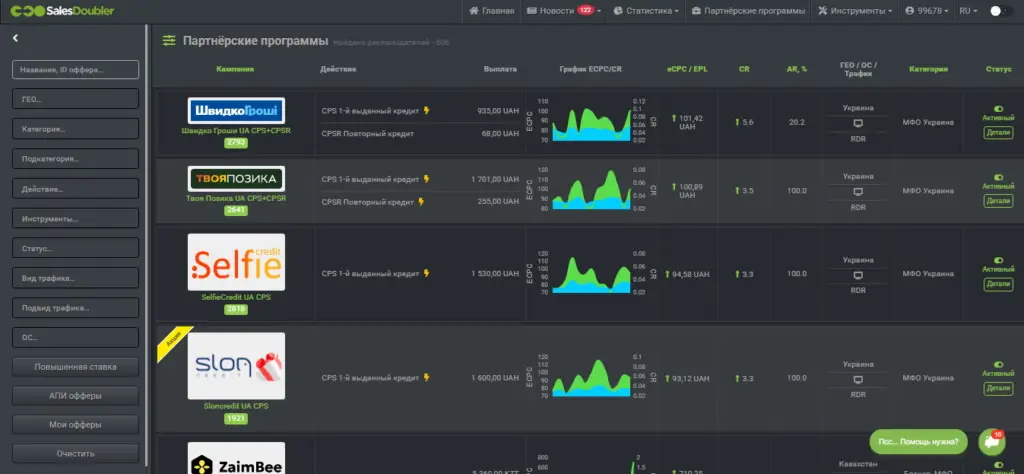Click the Детали button for SelfieCredit
Viewport: 1024px width, 474px height.
(998, 284)
